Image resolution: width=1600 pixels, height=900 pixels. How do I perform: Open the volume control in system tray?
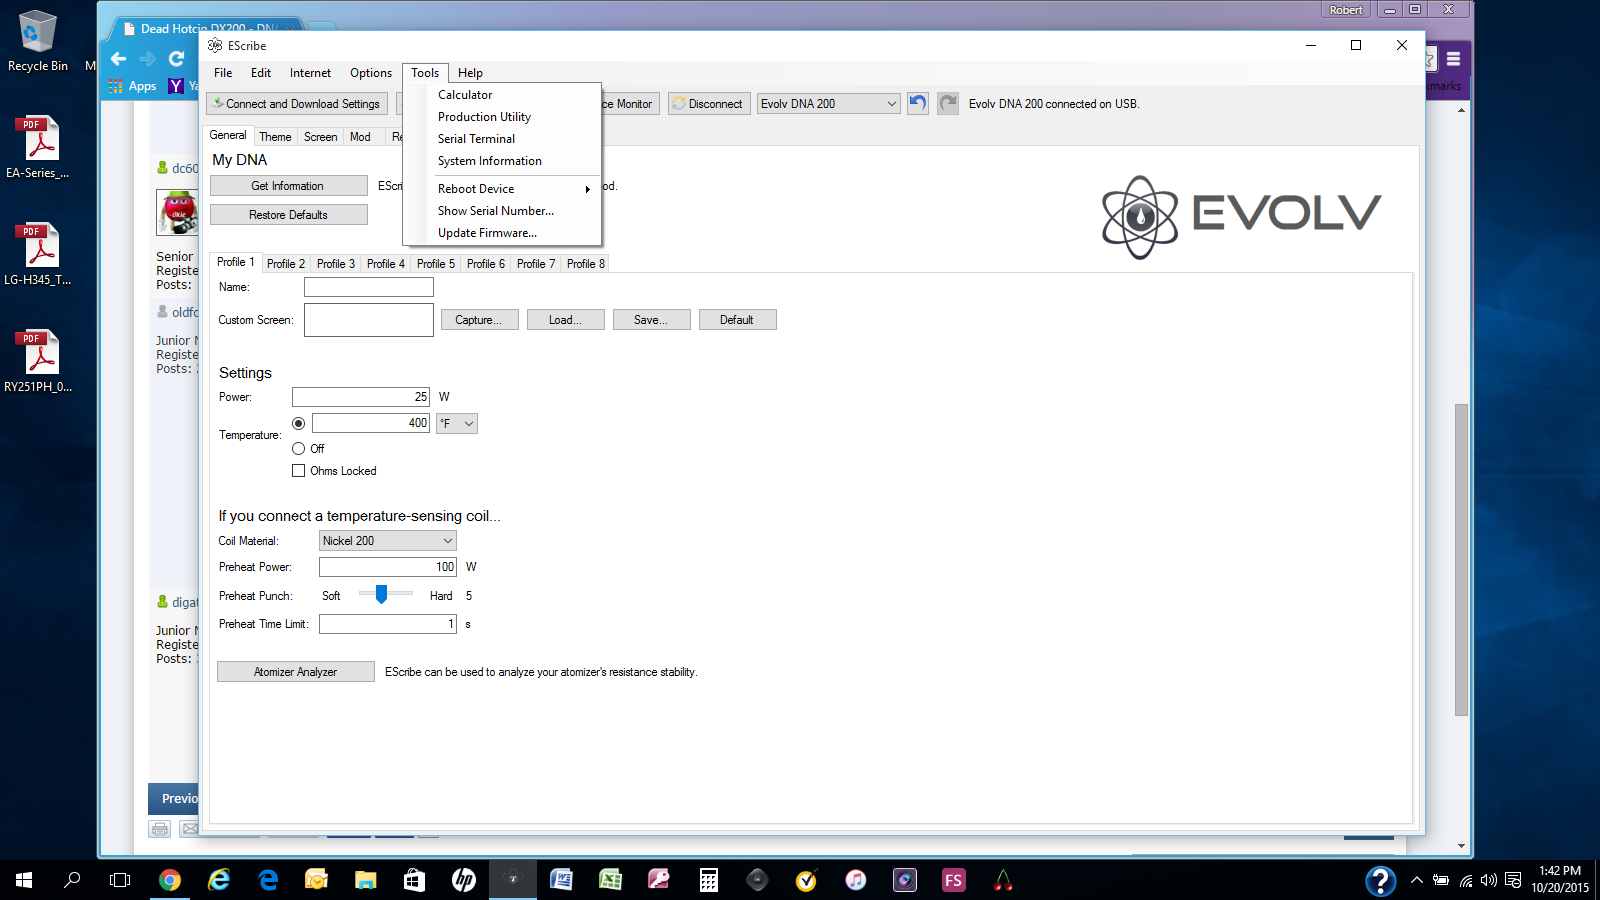pyautogui.click(x=1489, y=880)
